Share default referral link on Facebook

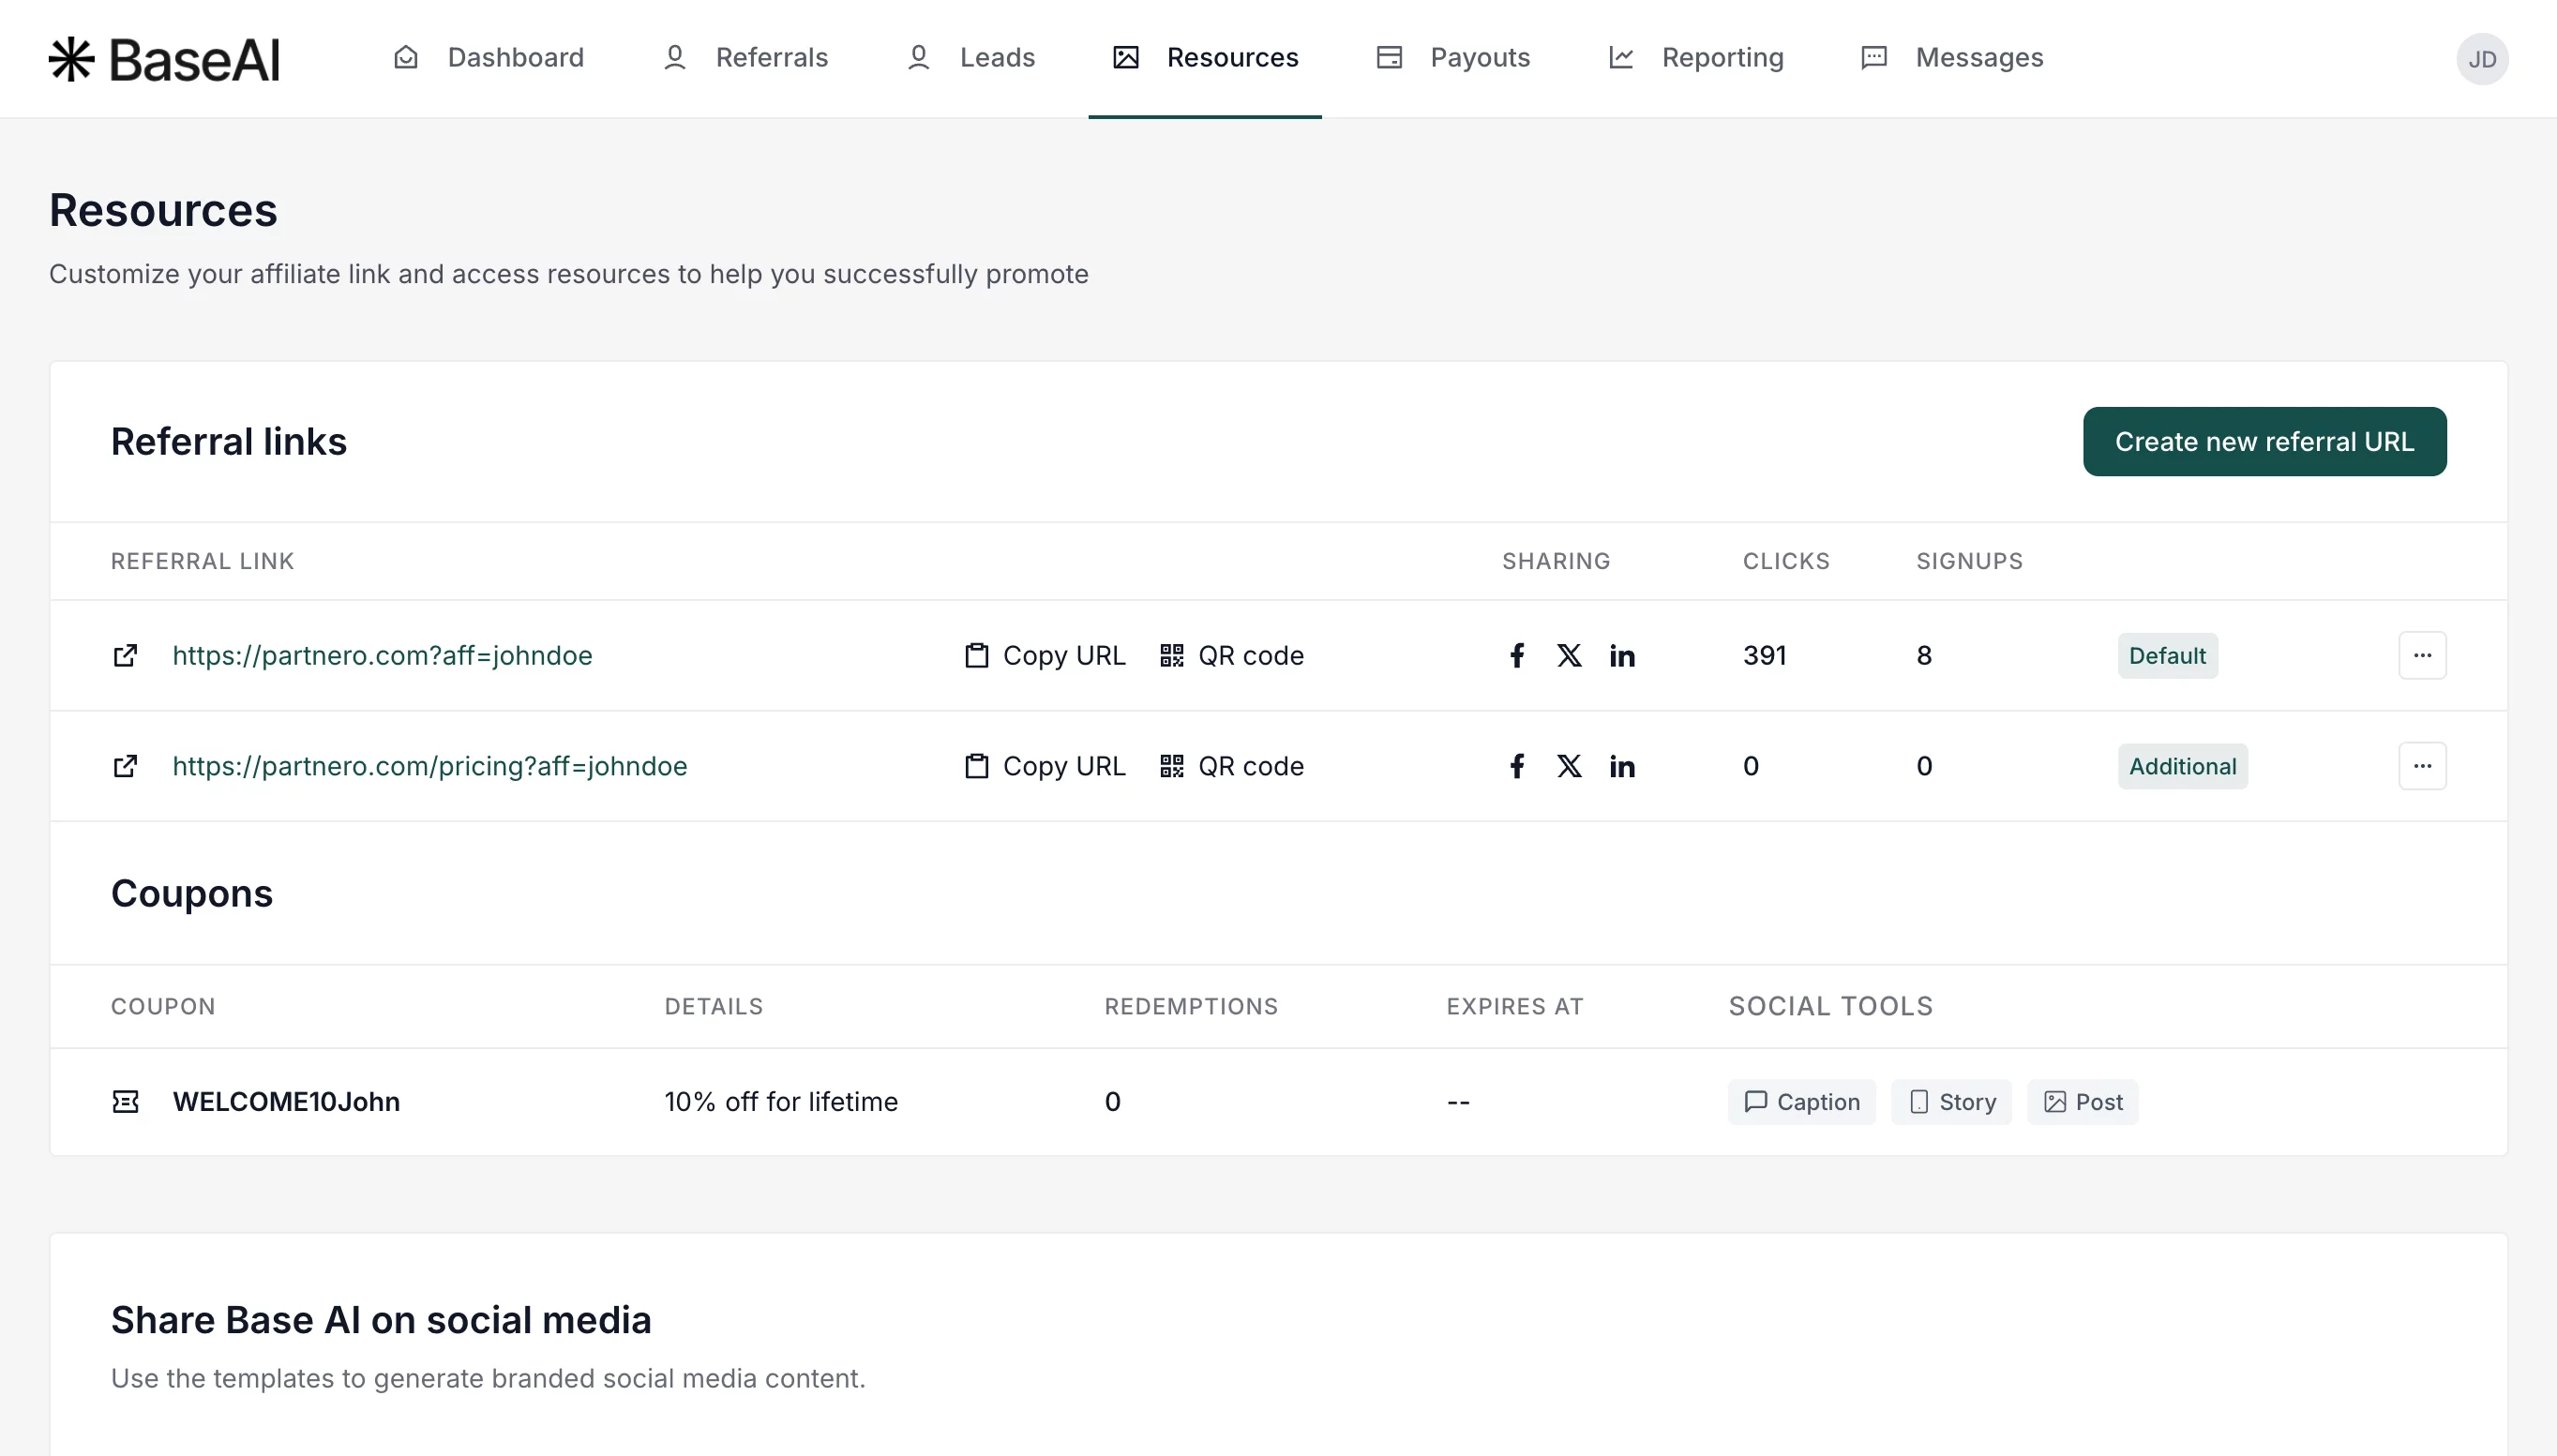coord(1516,655)
